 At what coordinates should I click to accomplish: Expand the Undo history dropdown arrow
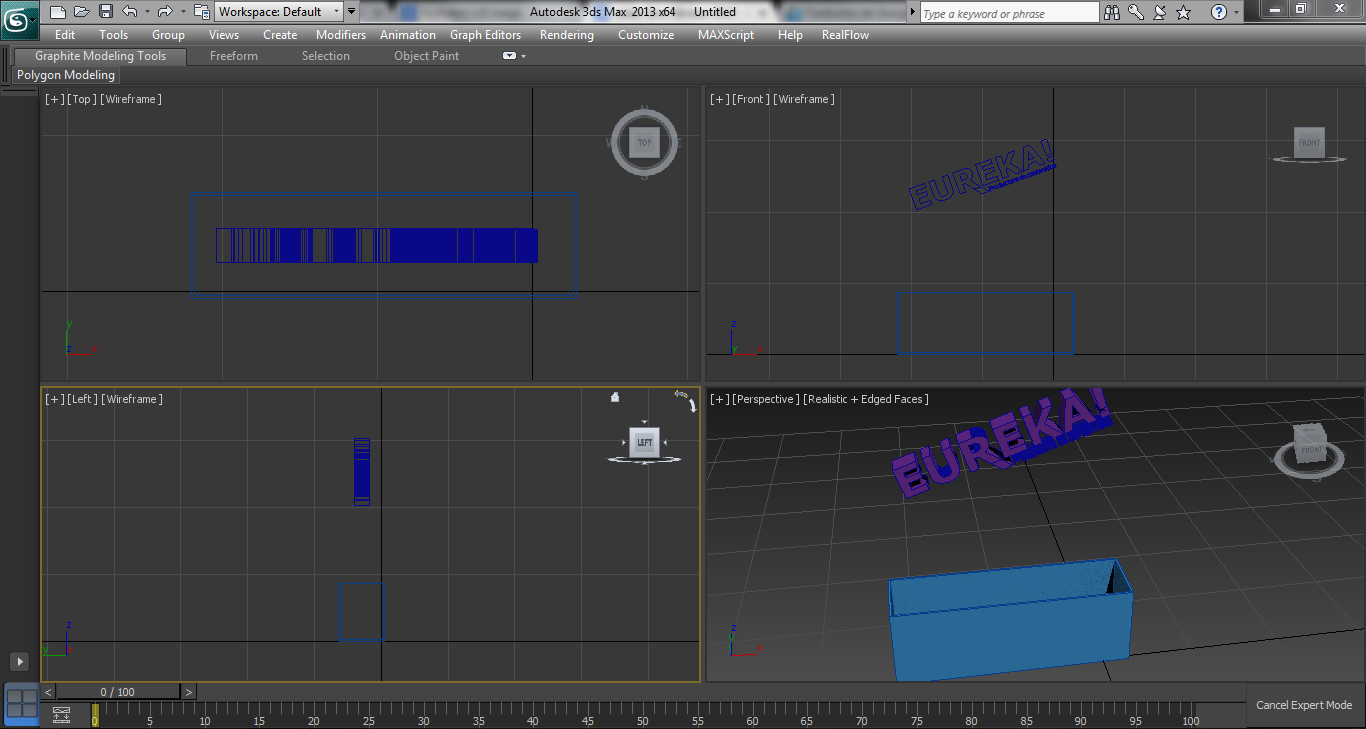tap(147, 12)
